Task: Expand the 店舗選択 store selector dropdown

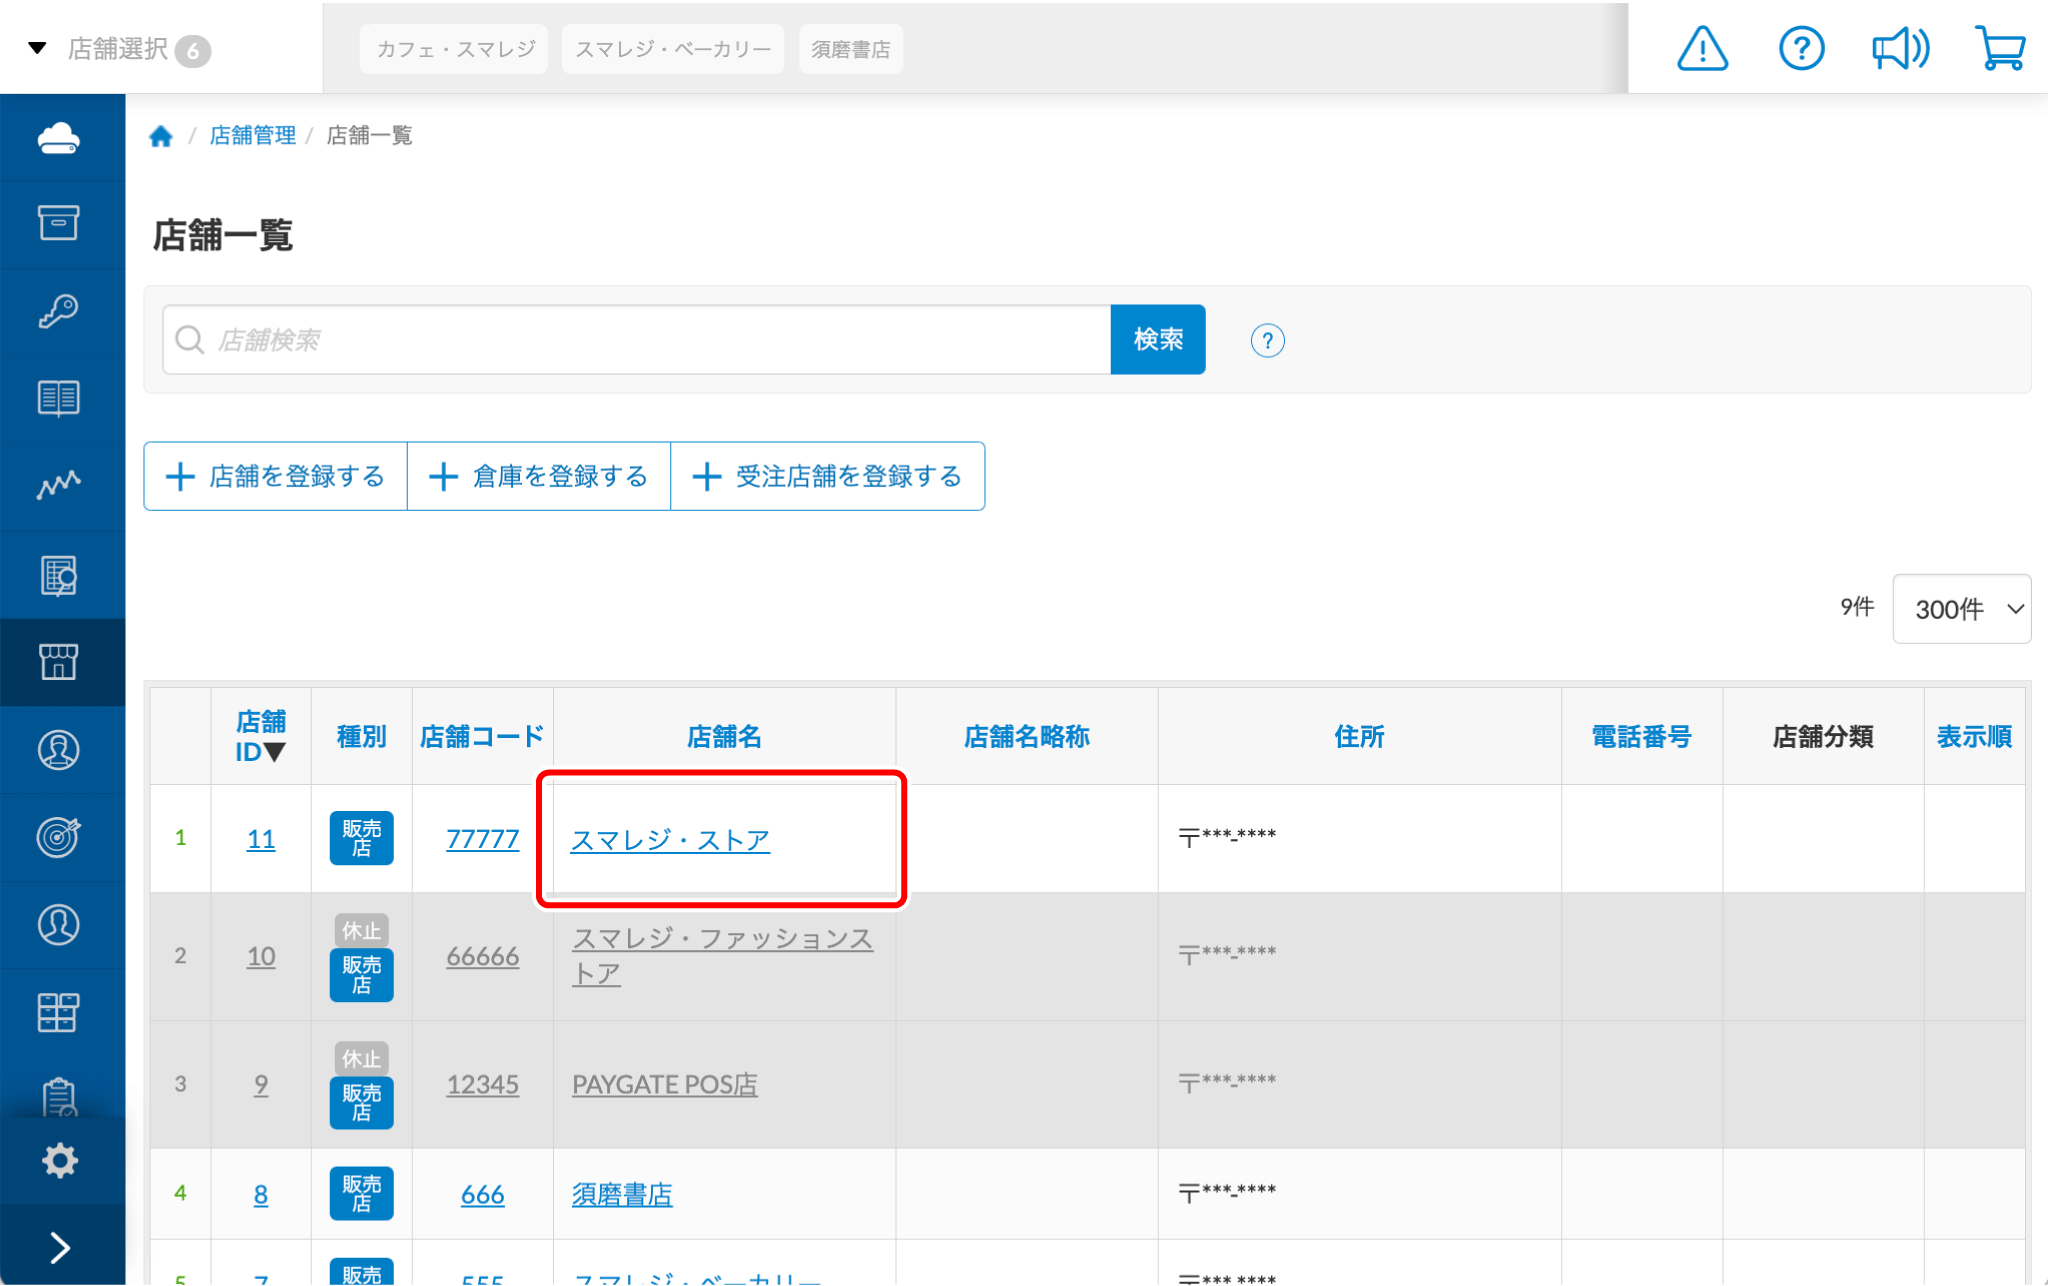Action: pyautogui.click(x=118, y=49)
